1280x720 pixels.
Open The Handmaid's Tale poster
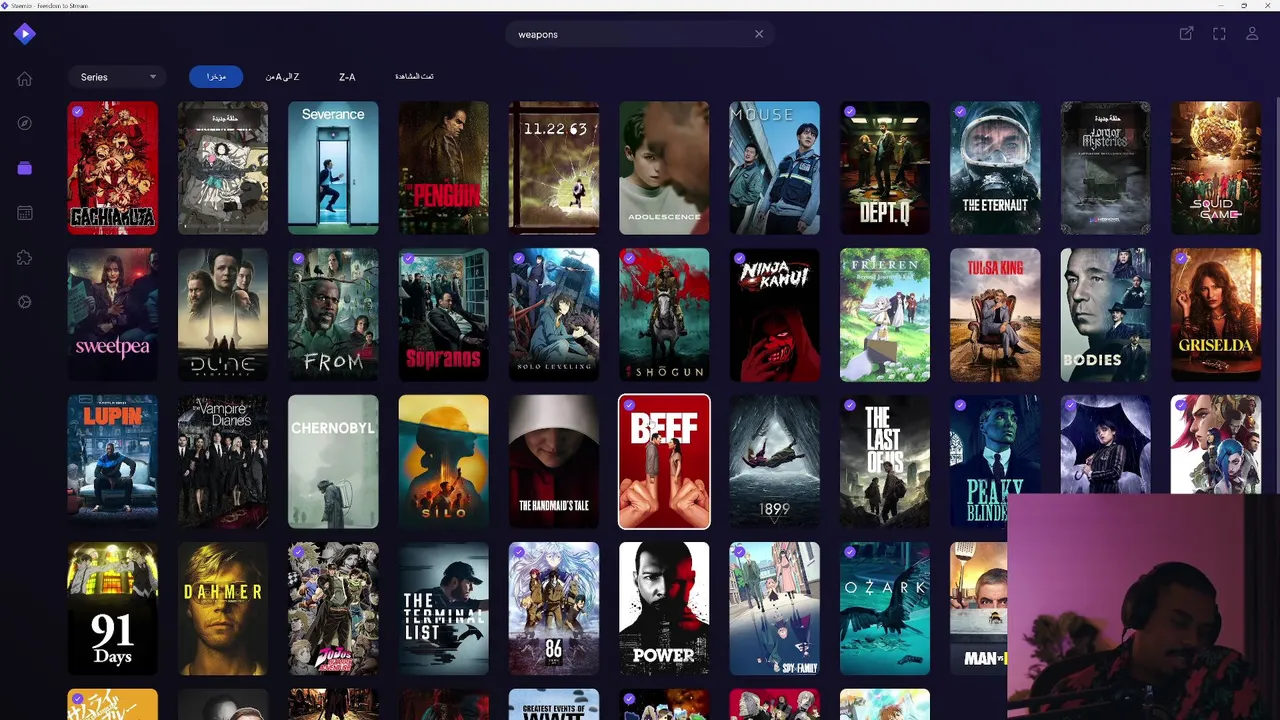554,462
